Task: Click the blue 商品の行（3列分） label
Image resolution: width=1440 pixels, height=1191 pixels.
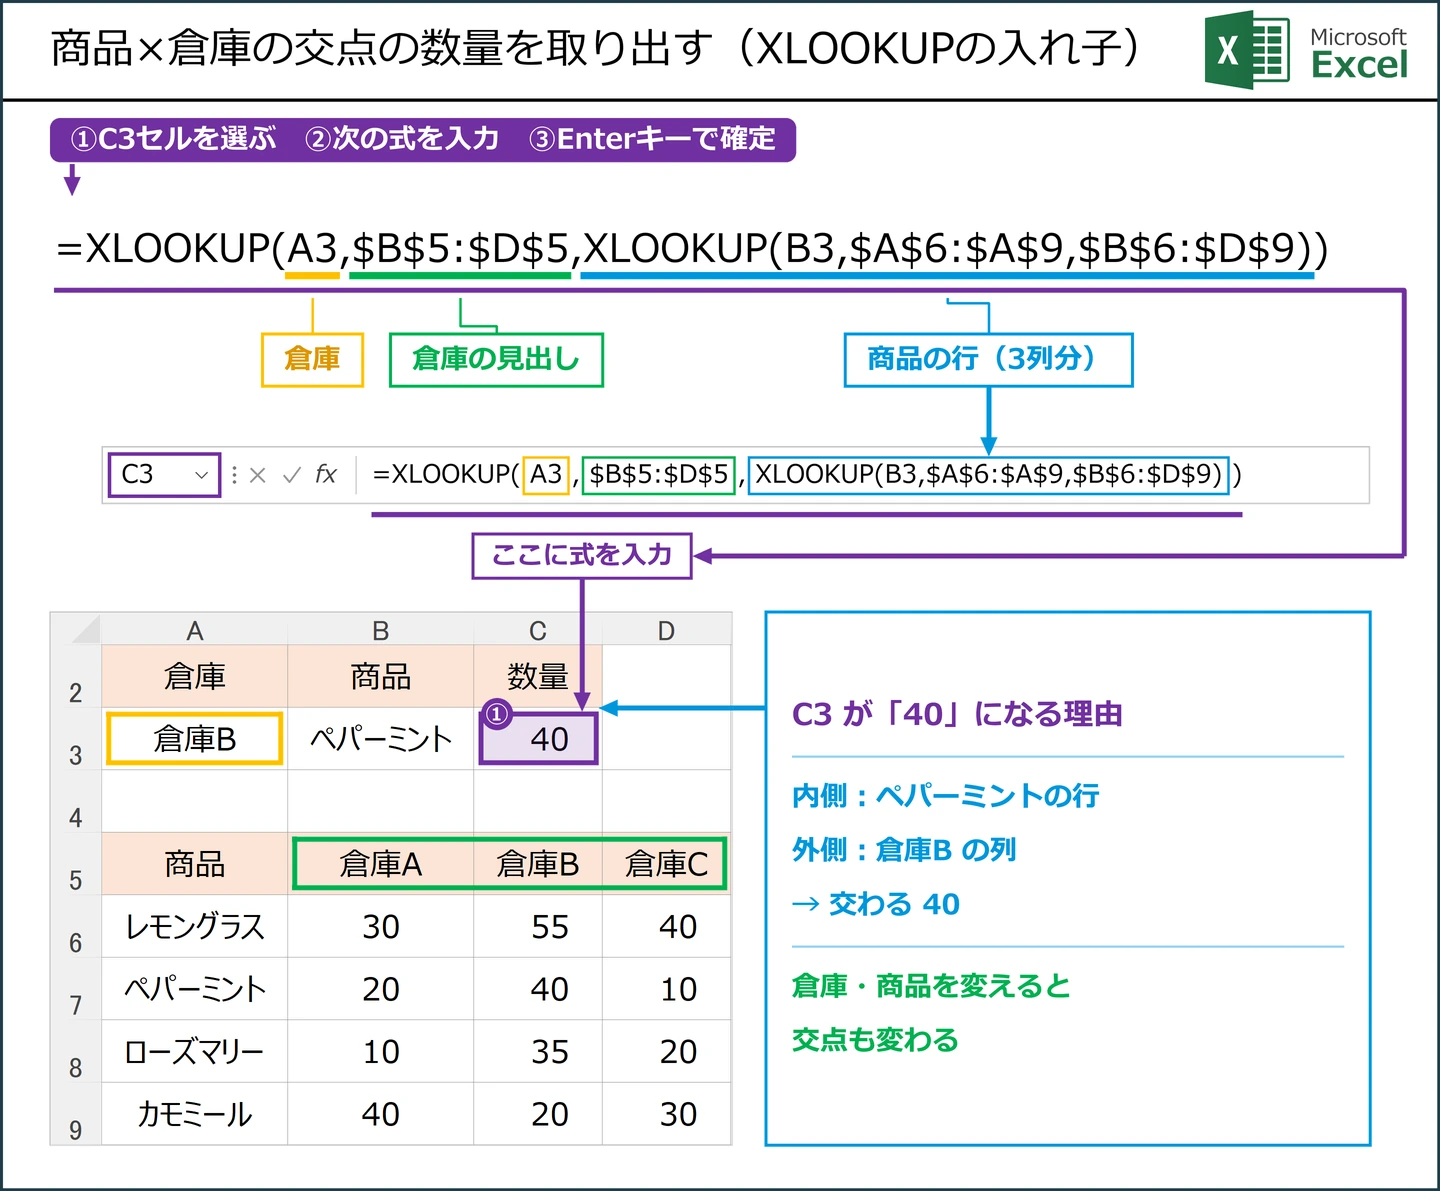Action: 988,359
